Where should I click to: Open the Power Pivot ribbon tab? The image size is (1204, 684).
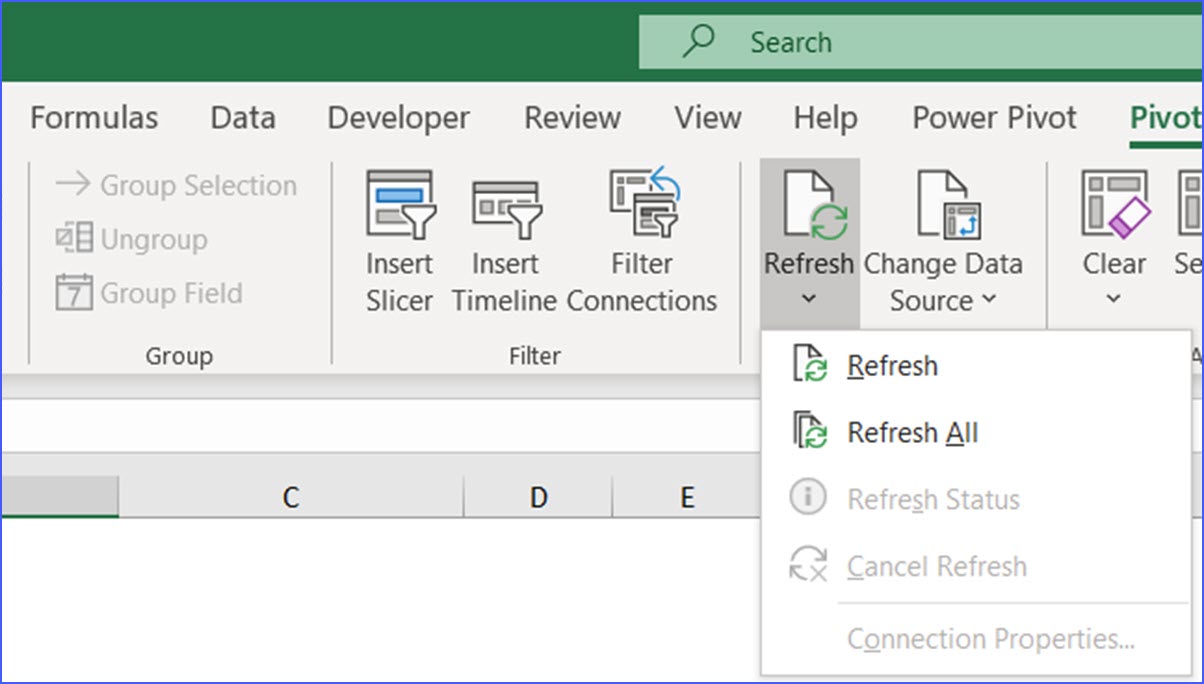click(993, 117)
